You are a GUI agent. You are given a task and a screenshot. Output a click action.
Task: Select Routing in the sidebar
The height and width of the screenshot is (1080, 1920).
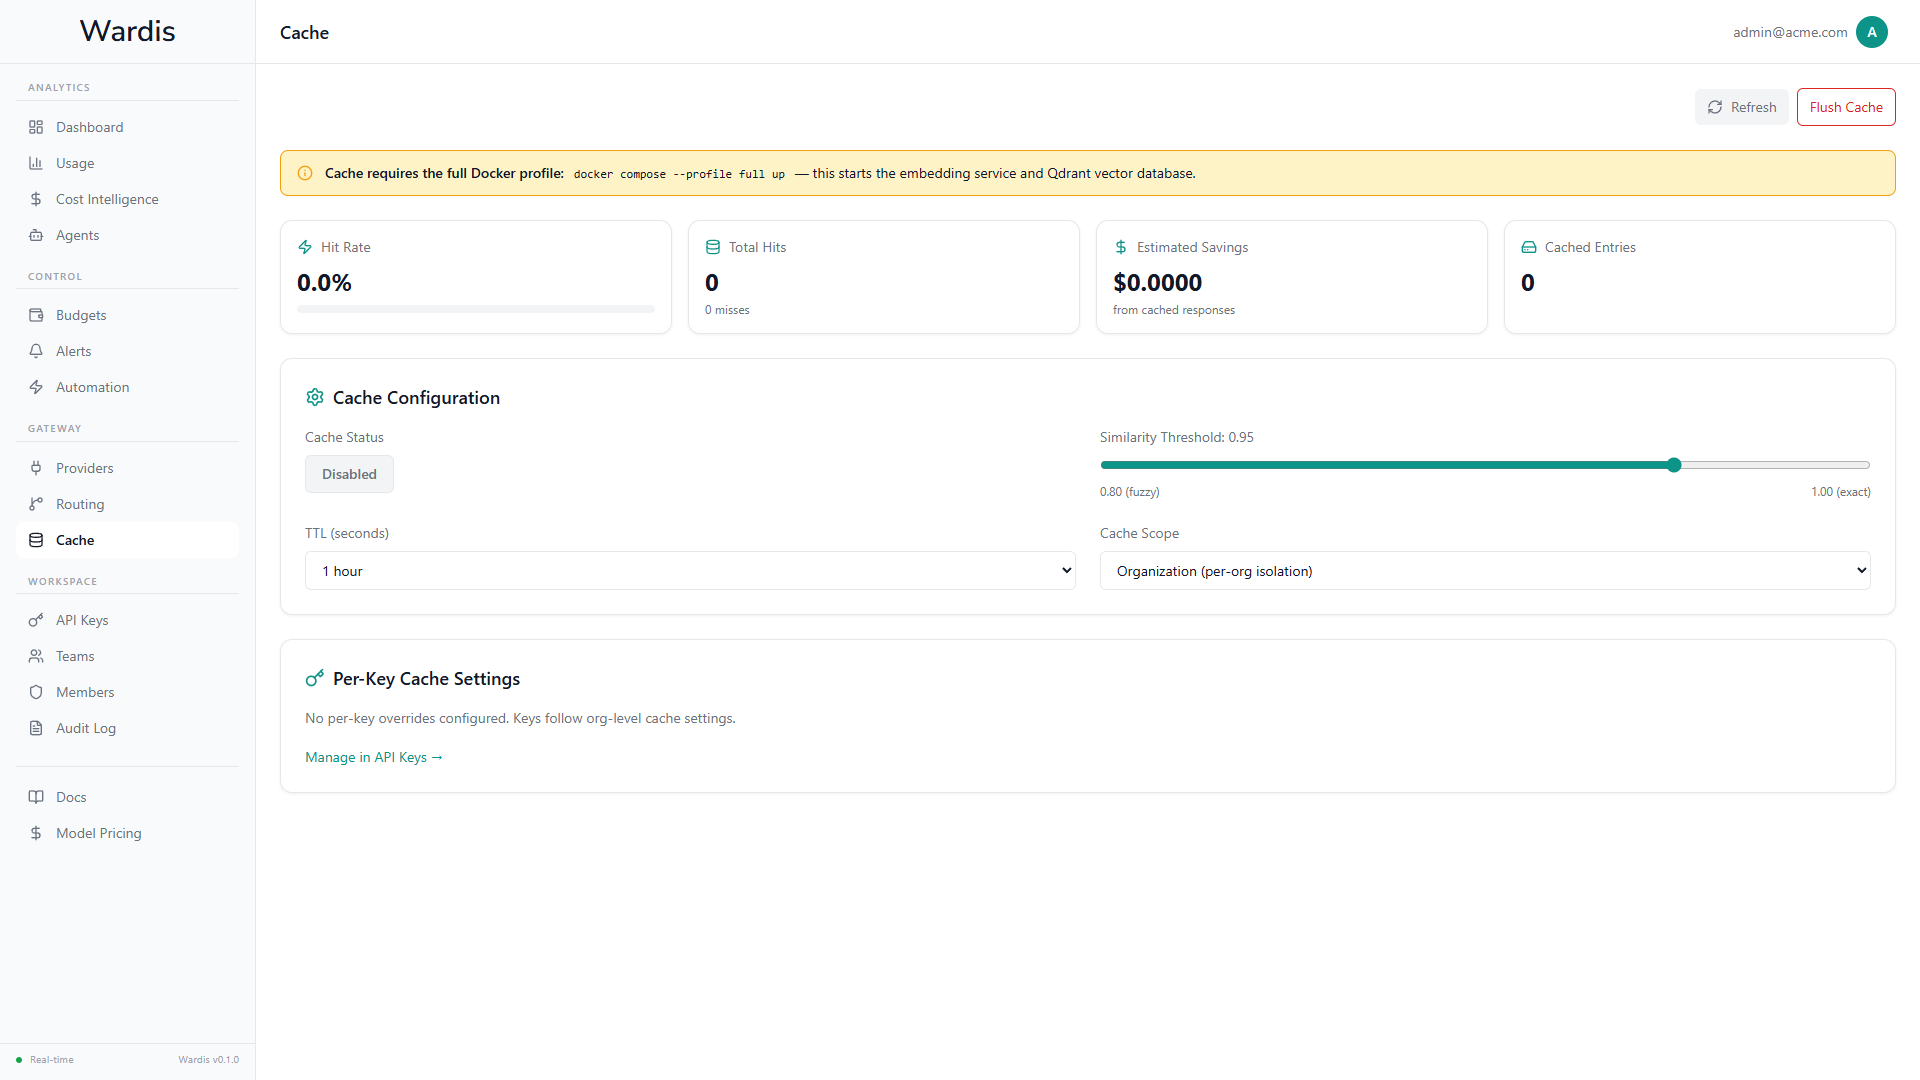(x=127, y=504)
